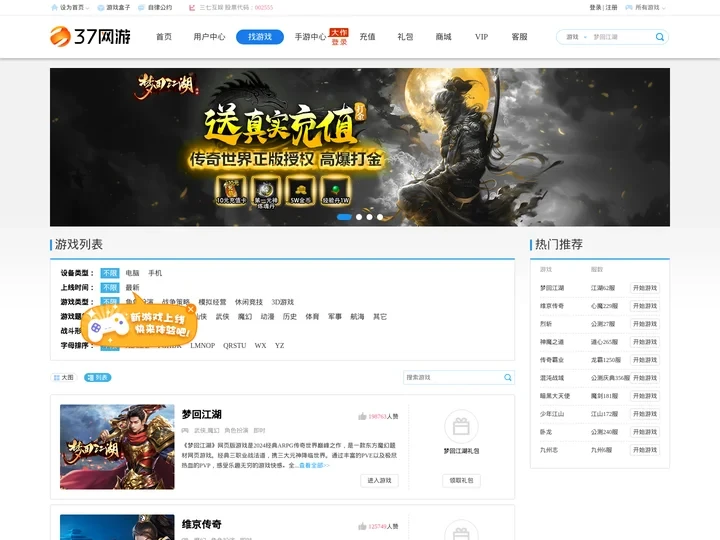
Task: Select first banner carousel indicator
Action: click(x=344, y=217)
